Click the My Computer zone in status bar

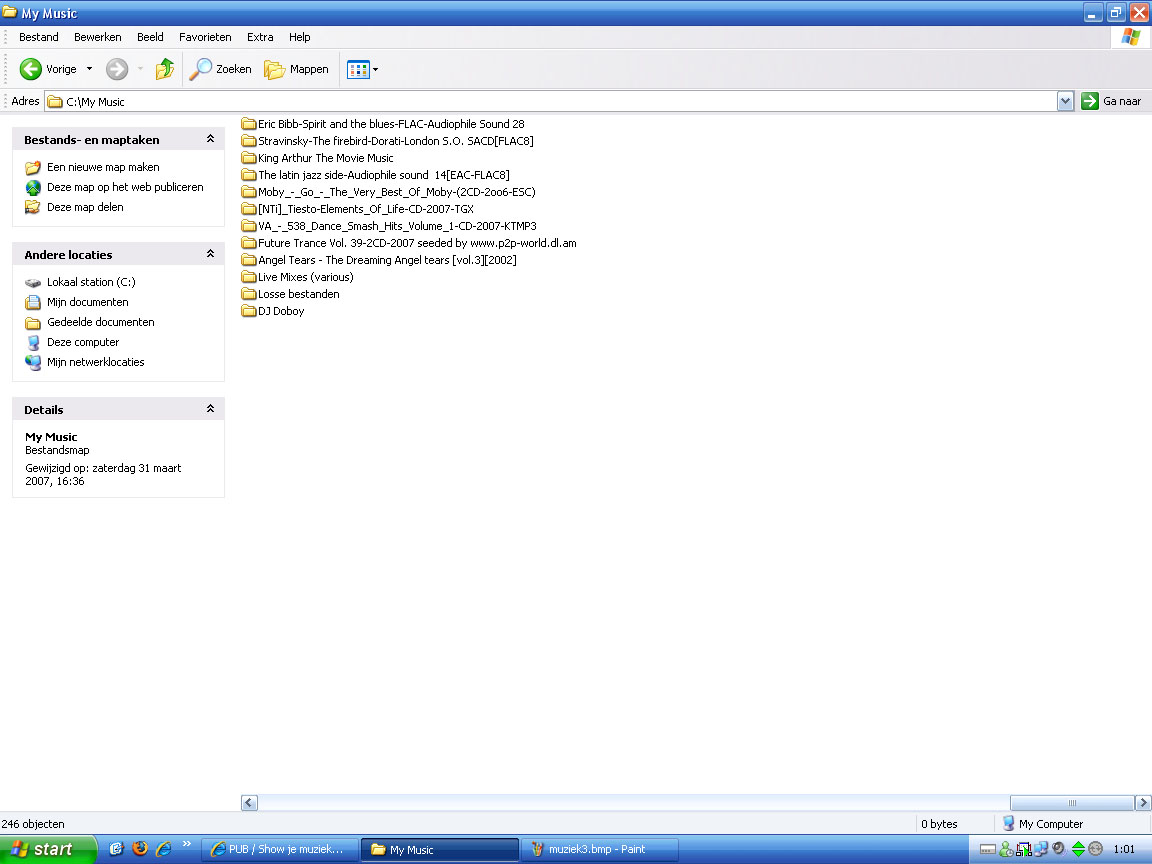pyautogui.click(x=1043, y=824)
